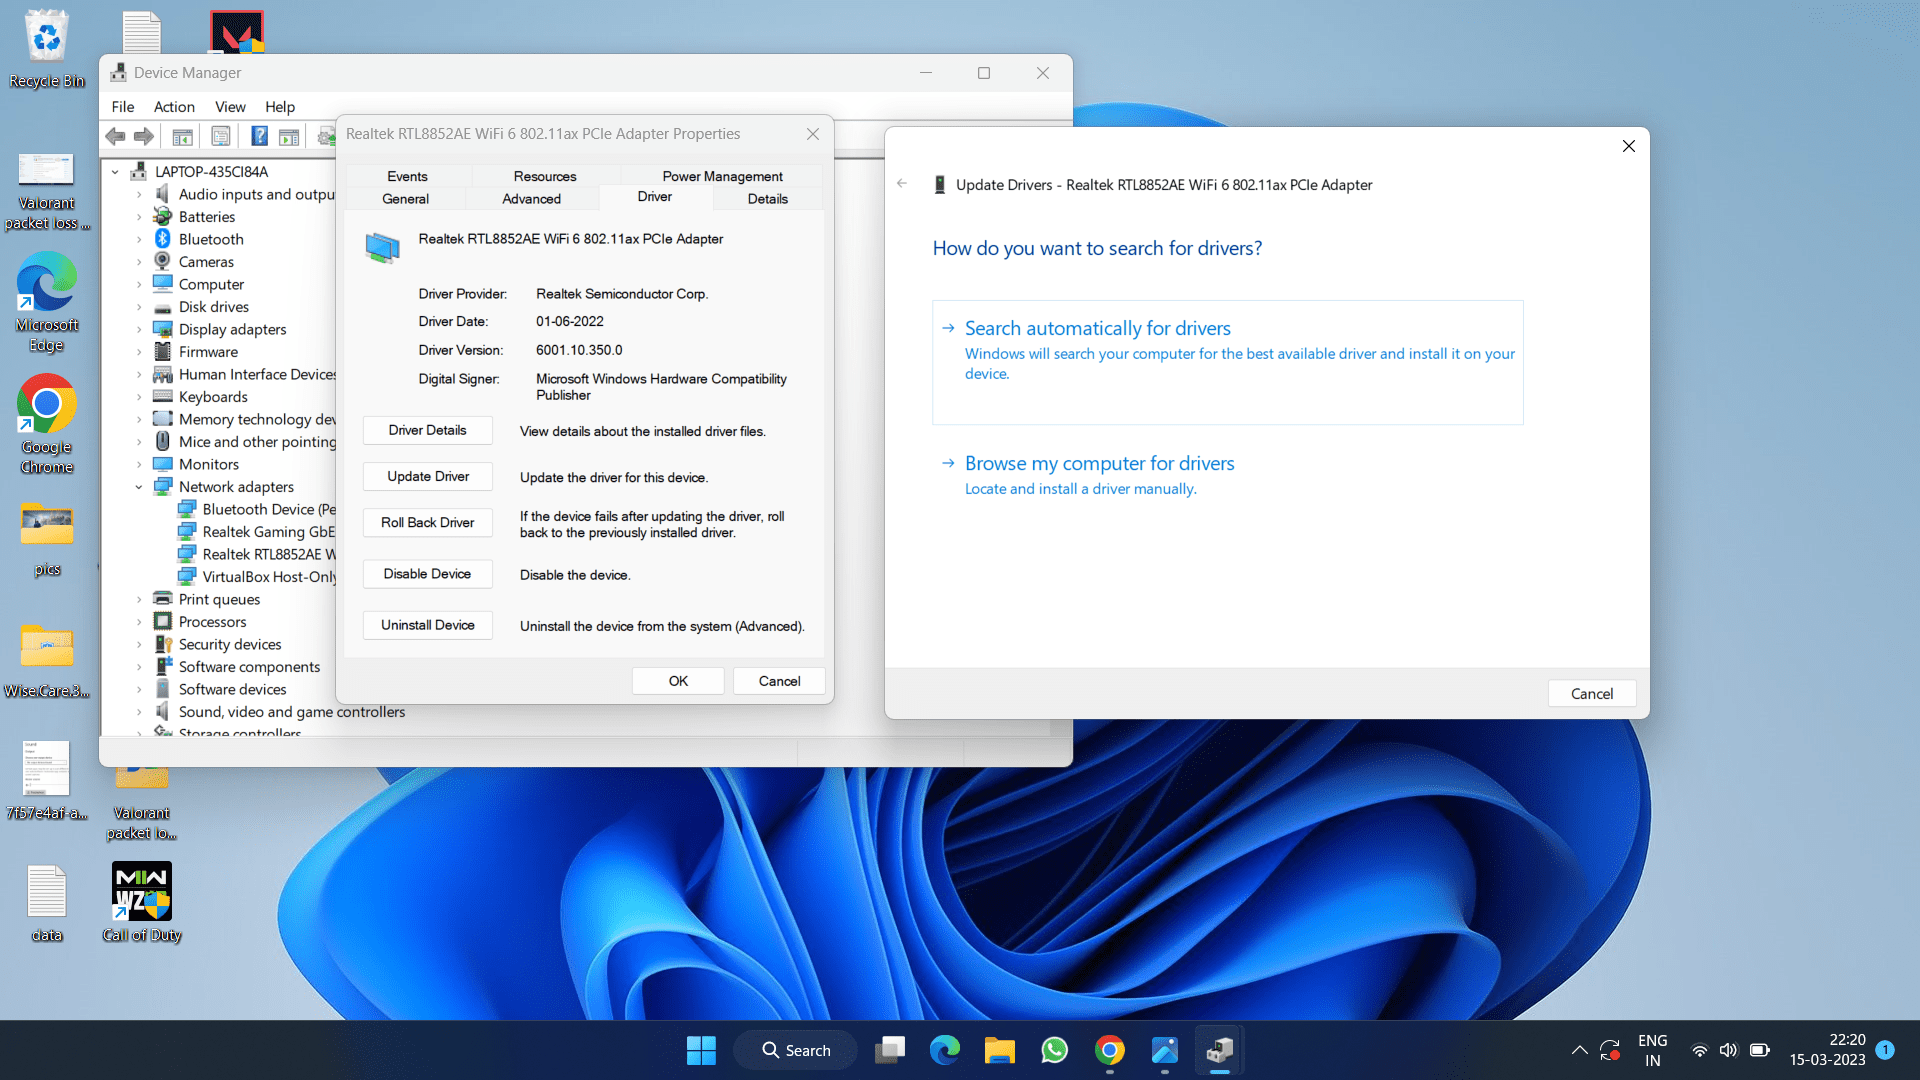This screenshot has width=1920, height=1080.
Task: Choose Search automatically for drivers
Action: (x=1227, y=362)
